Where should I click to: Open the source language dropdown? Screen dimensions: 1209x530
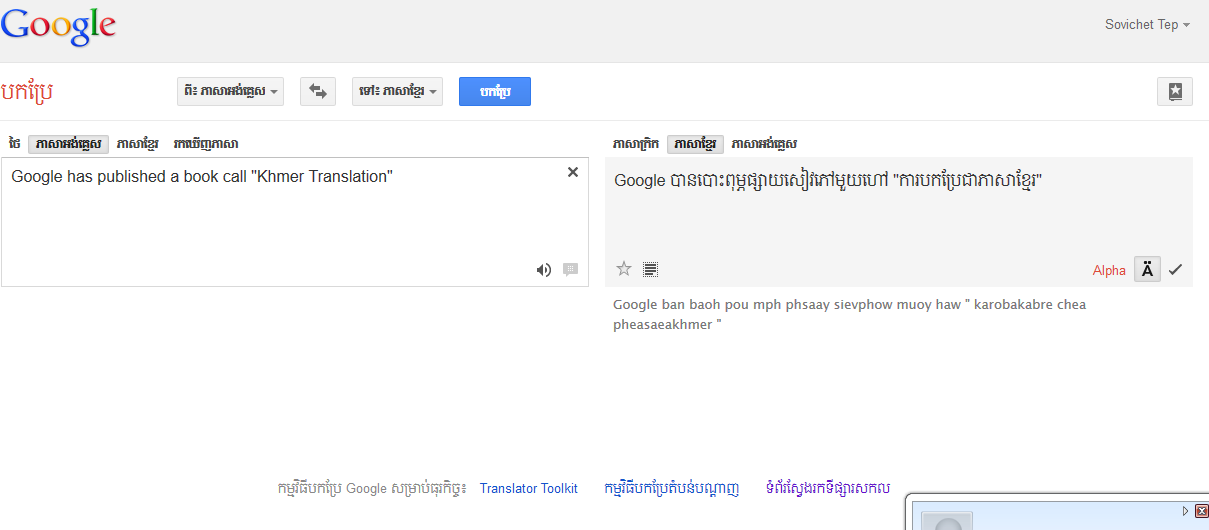[x=231, y=91]
